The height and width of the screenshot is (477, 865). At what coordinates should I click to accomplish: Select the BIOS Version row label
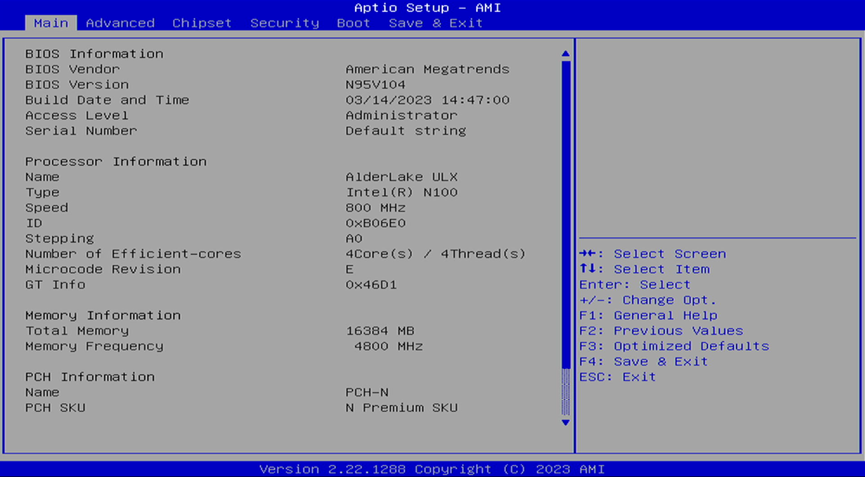[77, 84]
